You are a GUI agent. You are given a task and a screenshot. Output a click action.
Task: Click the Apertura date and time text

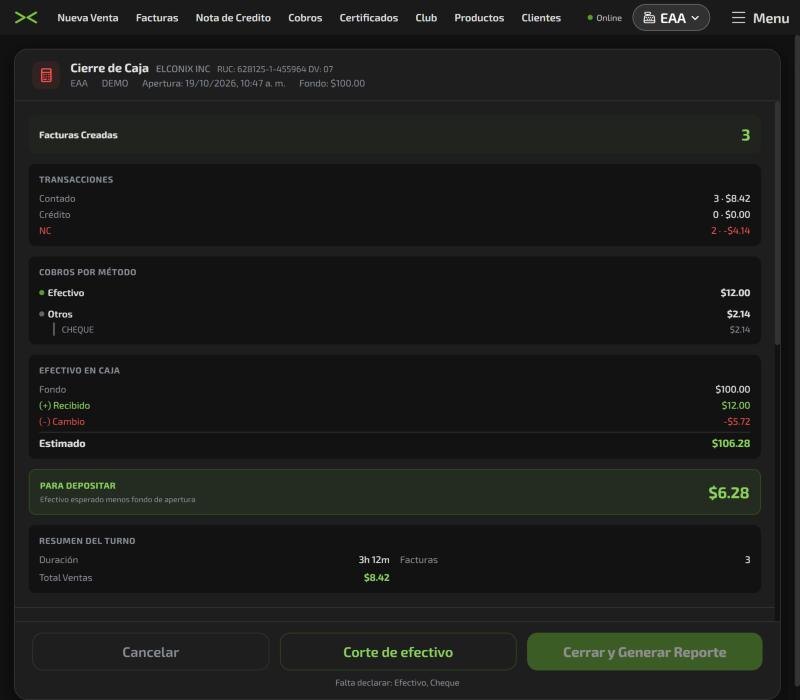point(214,83)
